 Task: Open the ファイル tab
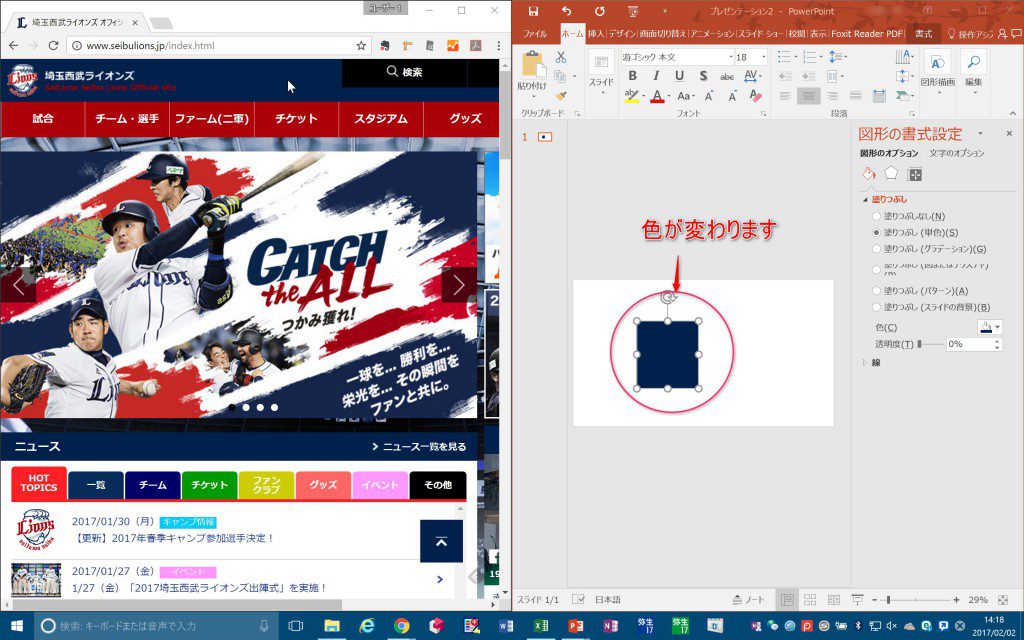coord(535,34)
